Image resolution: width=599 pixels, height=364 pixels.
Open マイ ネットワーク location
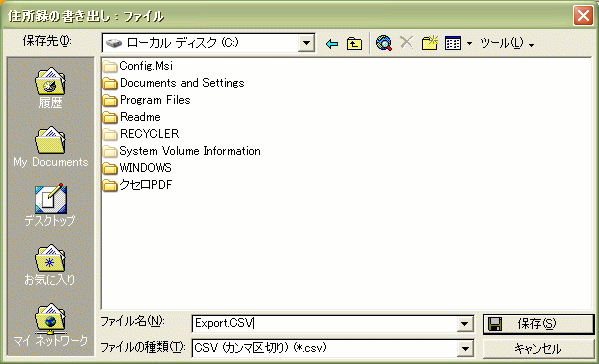50,325
